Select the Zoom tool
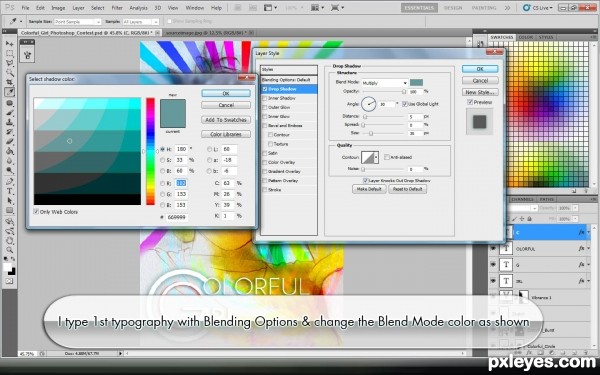The image size is (600, 375). (x=9, y=250)
